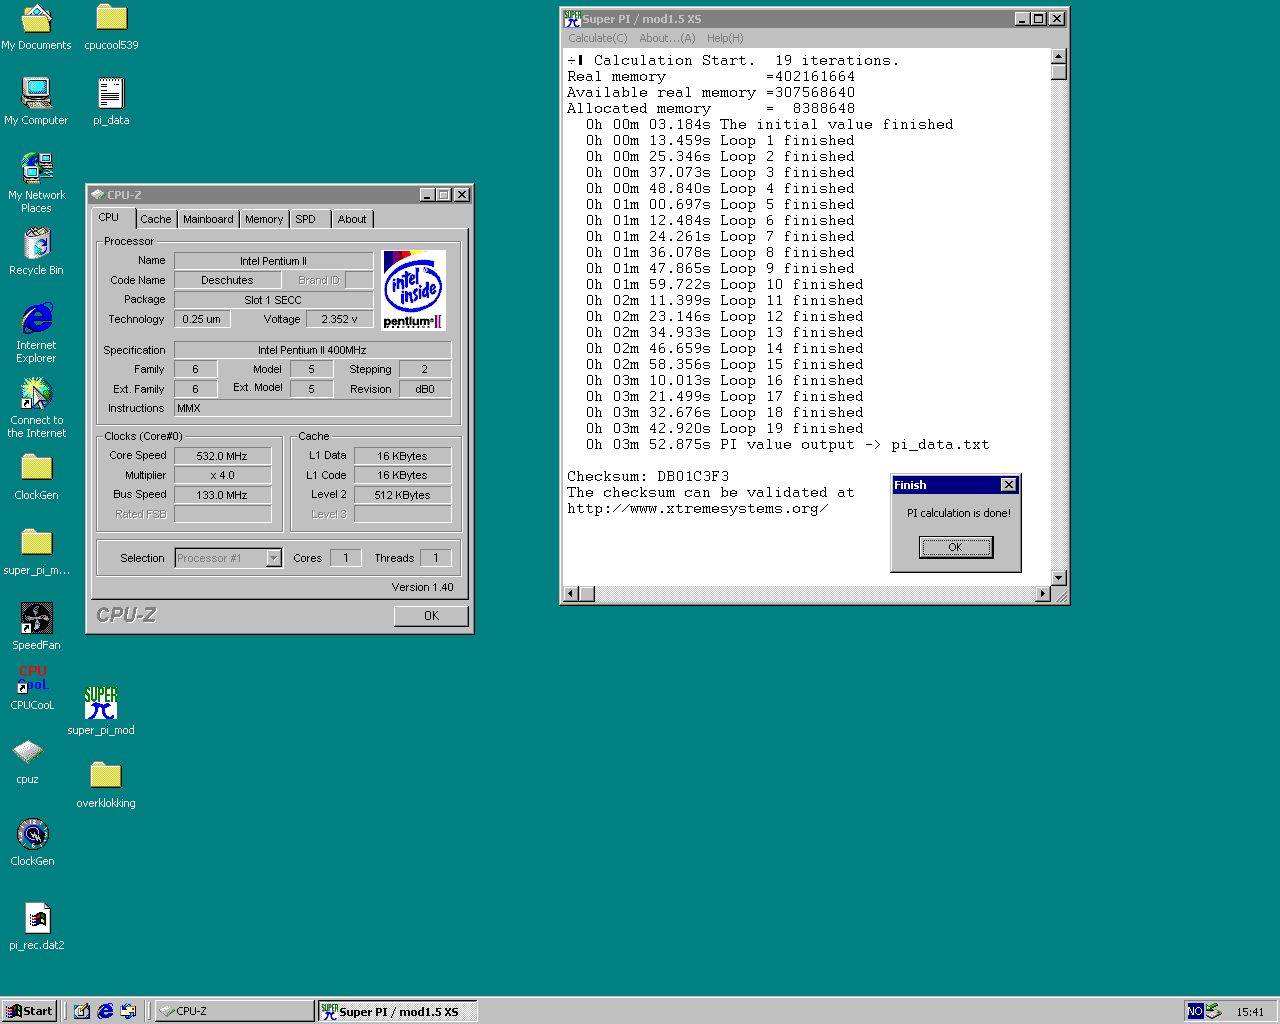This screenshot has height=1024, width=1280.
Task: Click 'PI calculation is done!' message
Action: [x=958, y=513]
